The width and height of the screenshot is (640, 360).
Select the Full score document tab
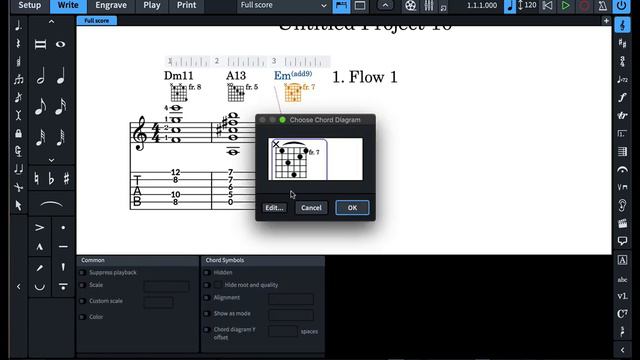click(97, 20)
